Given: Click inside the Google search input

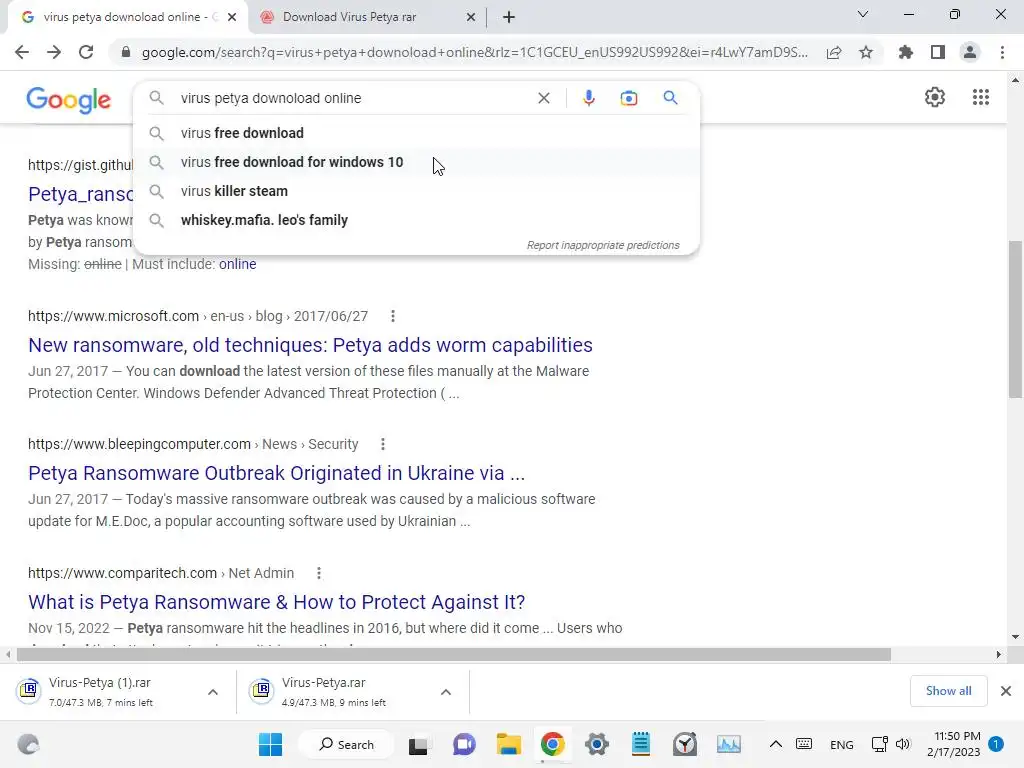Looking at the screenshot, I should [353, 98].
